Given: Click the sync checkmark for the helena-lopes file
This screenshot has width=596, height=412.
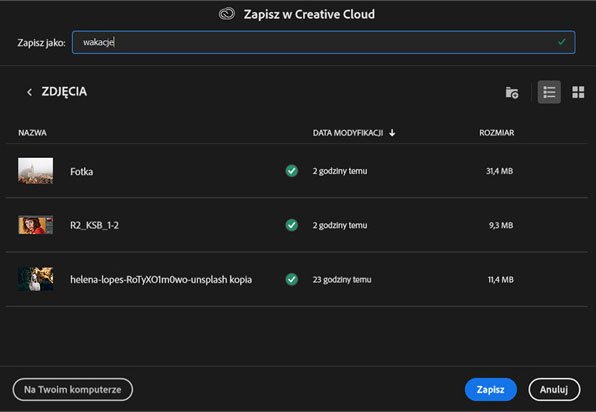Looking at the screenshot, I should [292, 279].
